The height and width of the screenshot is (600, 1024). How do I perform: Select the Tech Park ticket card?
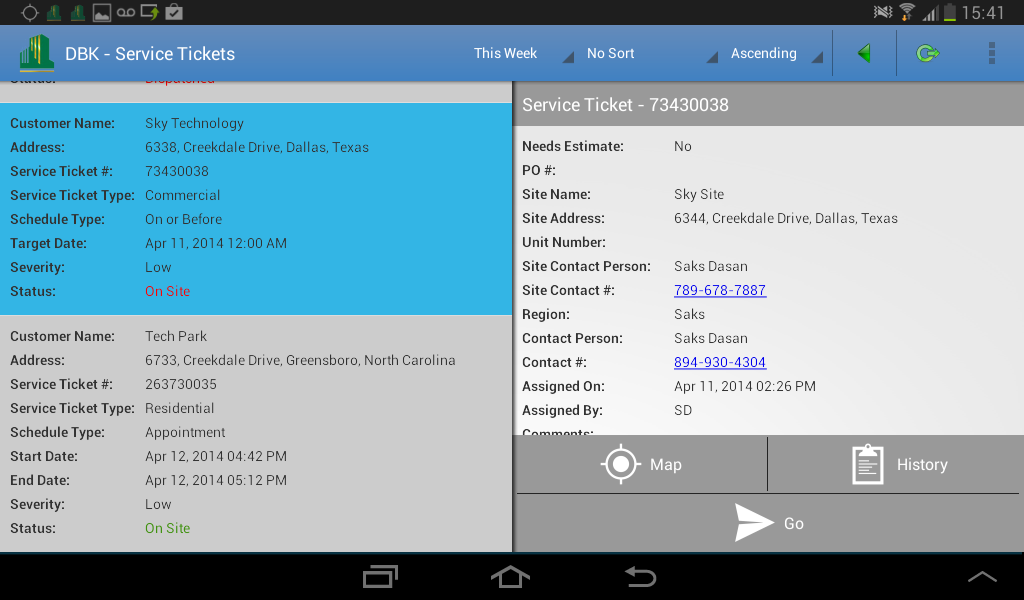click(256, 434)
